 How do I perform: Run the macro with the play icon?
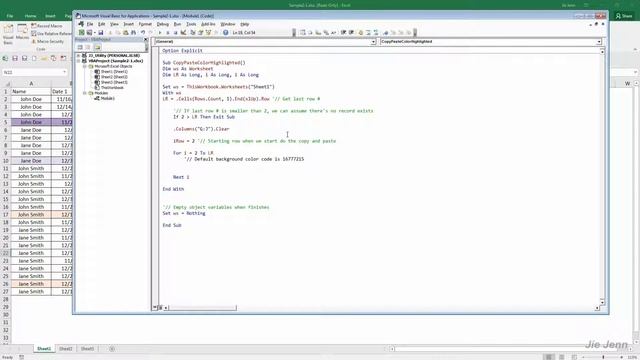point(160,33)
